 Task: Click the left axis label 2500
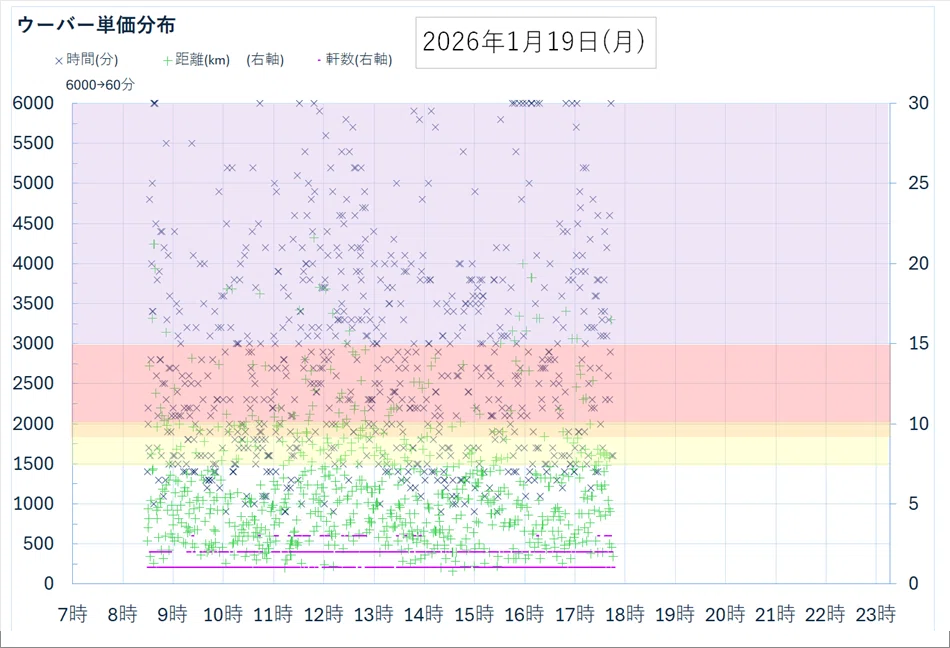click(x=33, y=383)
